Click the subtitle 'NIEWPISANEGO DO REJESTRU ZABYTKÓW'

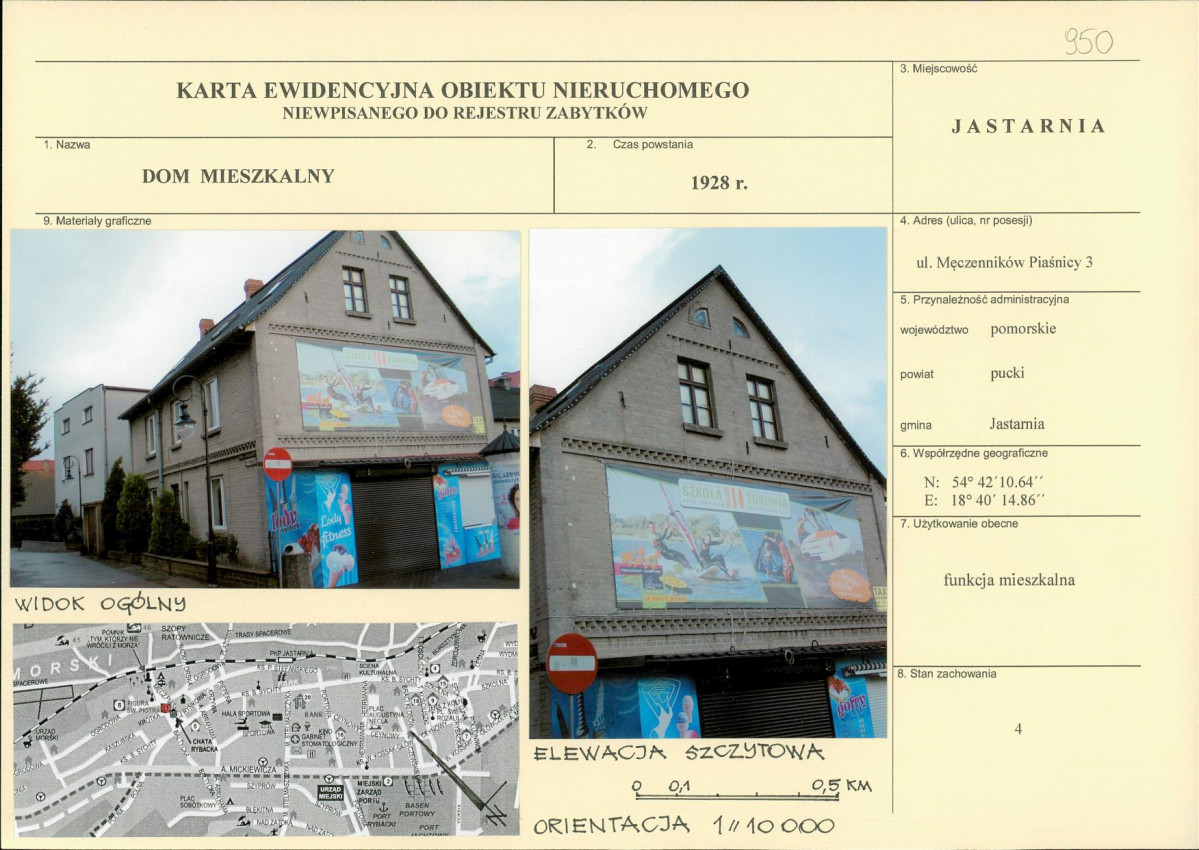tap(465, 114)
